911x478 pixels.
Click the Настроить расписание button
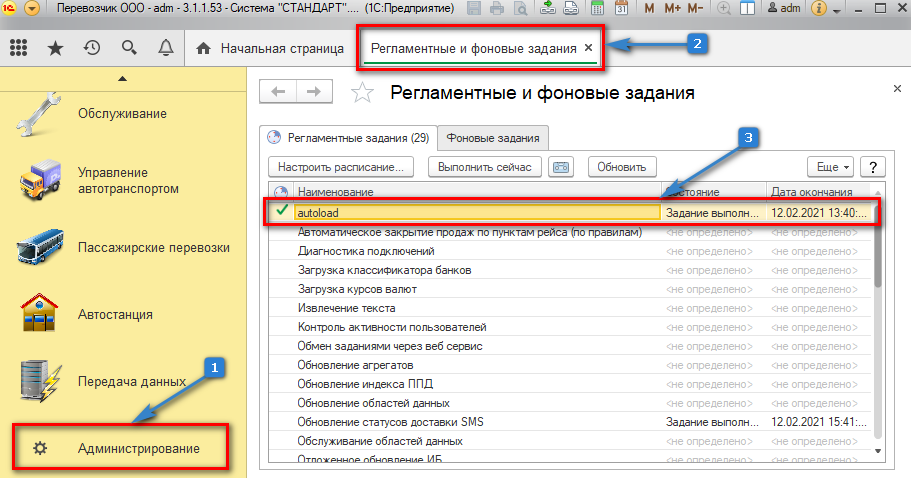click(341, 167)
